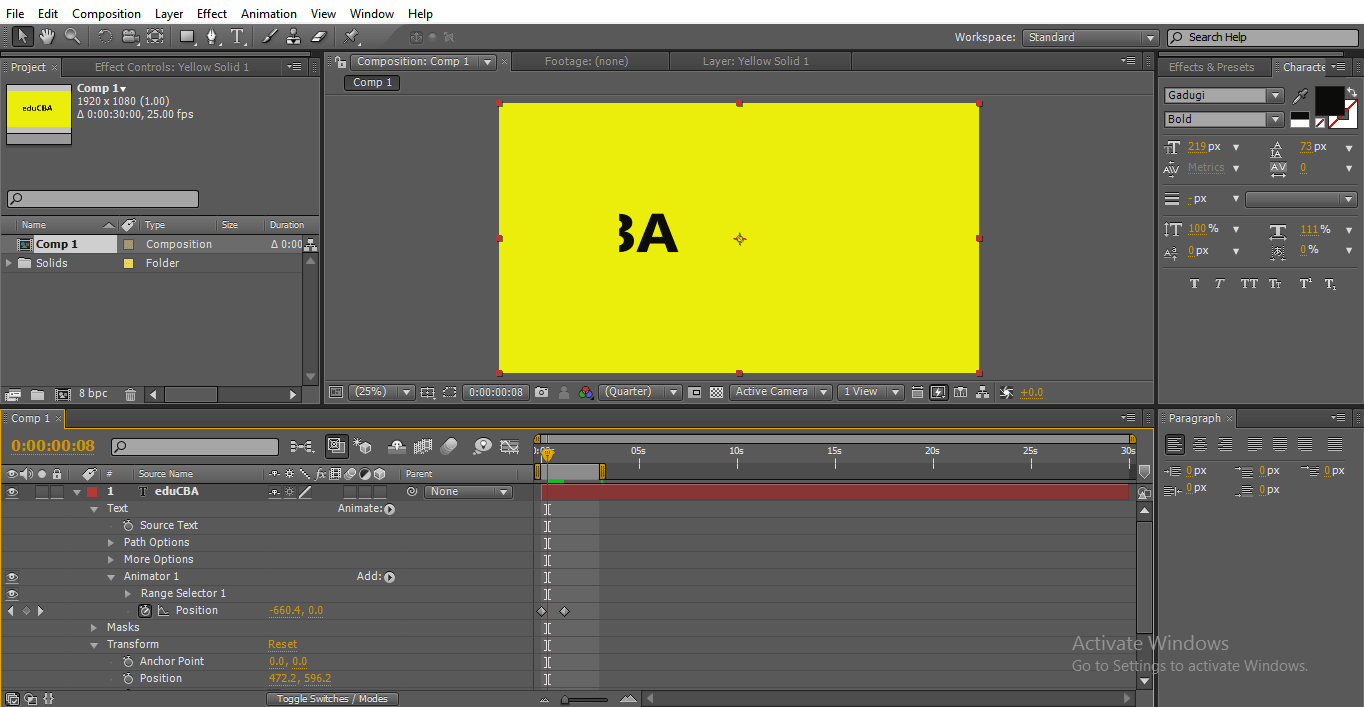Viewport: 1364px width, 707px height.
Task: Open the Comp 1 flowchart viewer icon
Action: pyautogui.click(x=983, y=392)
